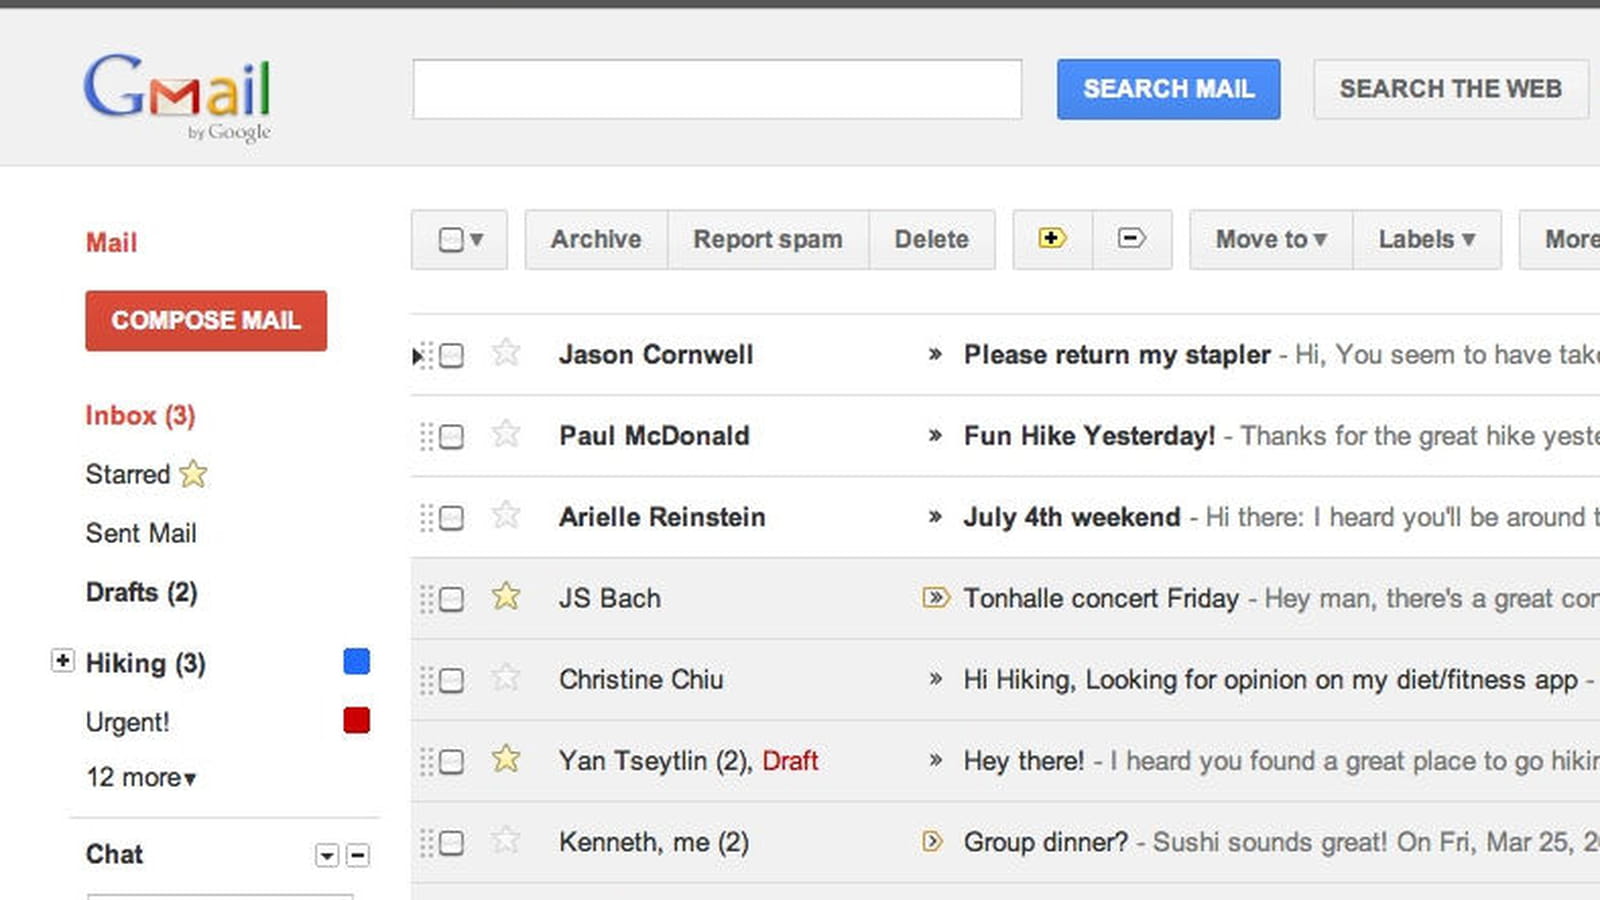Archive the selected messages
The width and height of the screenshot is (1600, 900).
596,239
